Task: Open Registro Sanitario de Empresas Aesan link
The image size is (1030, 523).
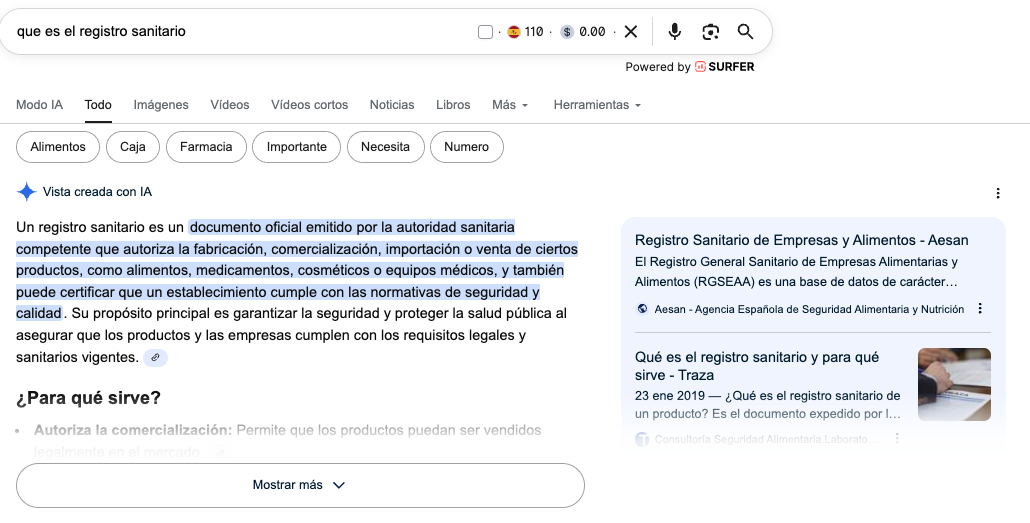Action: pyautogui.click(x=801, y=240)
